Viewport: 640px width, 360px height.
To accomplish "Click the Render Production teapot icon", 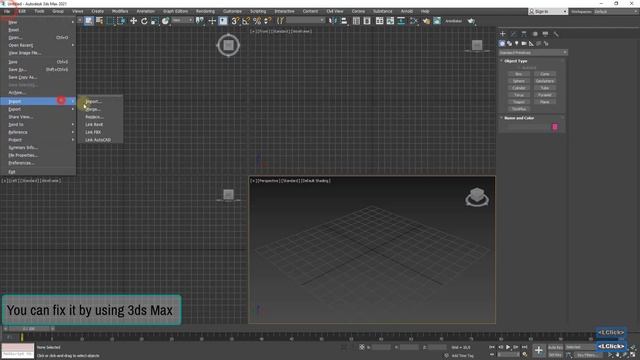I will pyautogui.click(x=471, y=21).
